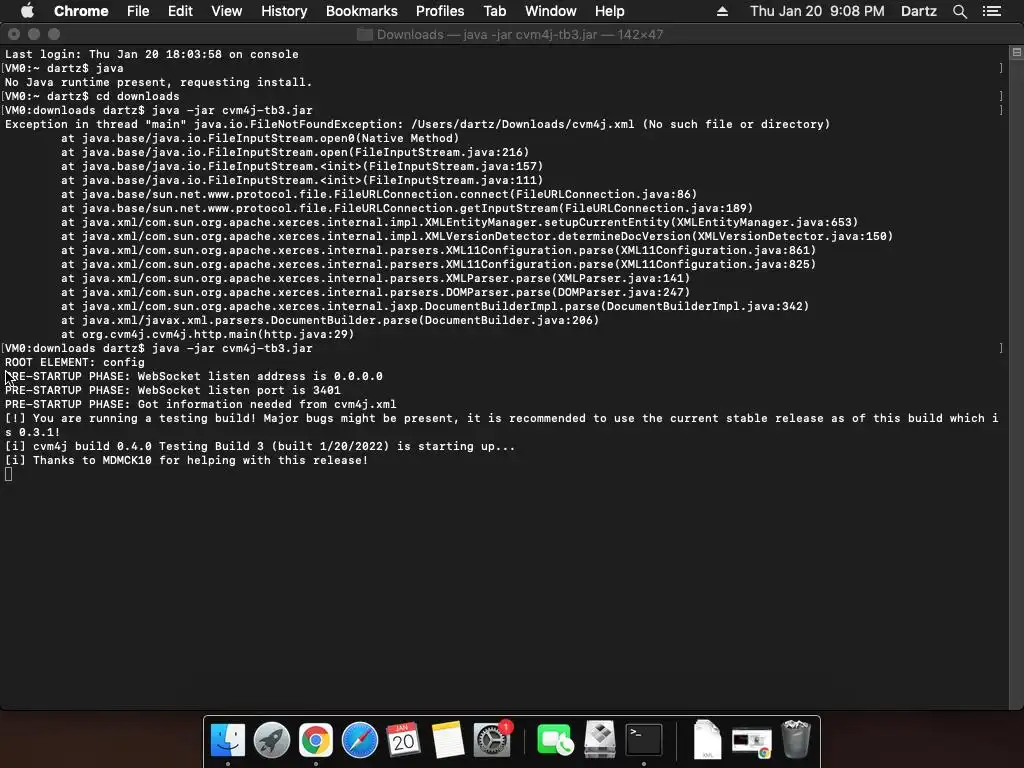Click 'DocumentBuilderImpl.java:342' stack trace line
The width and height of the screenshot is (1024, 768).
pyautogui.click(x=435, y=306)
